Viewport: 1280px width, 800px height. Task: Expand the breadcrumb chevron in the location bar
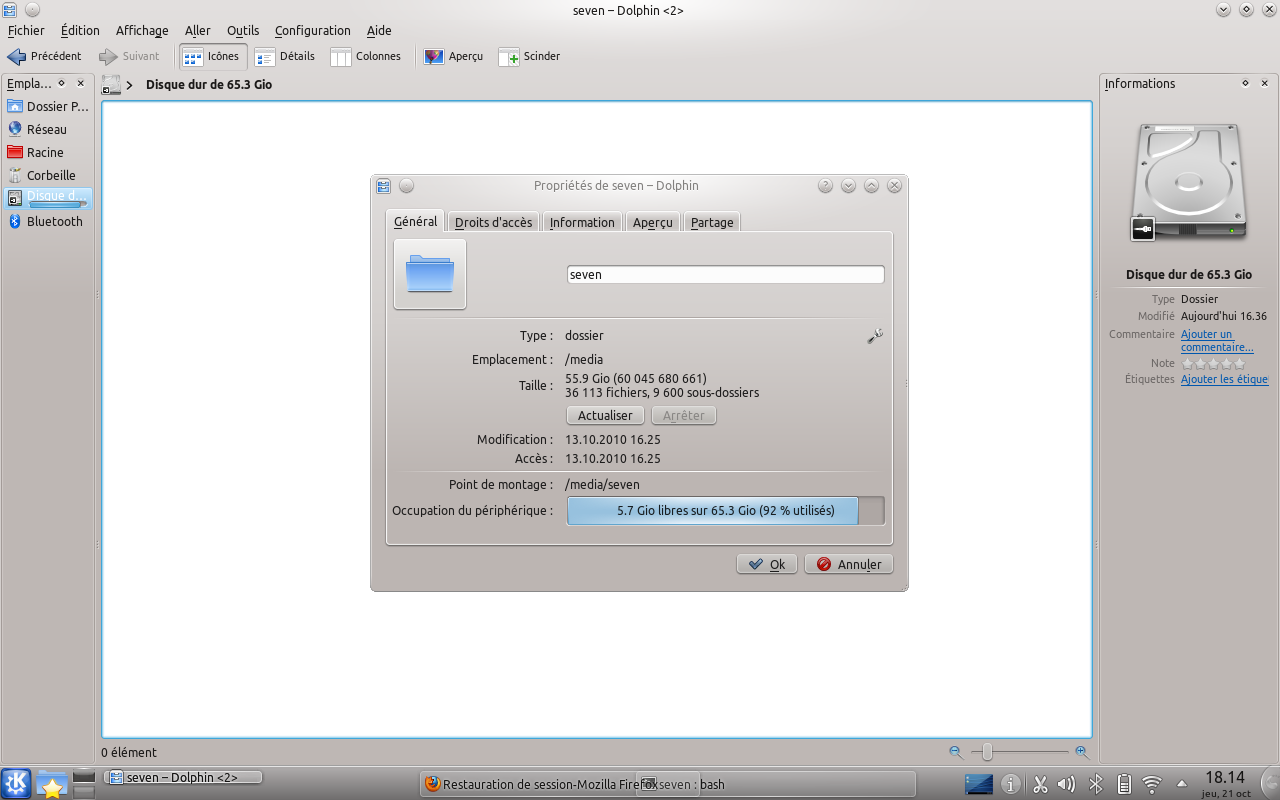point(131,85)
